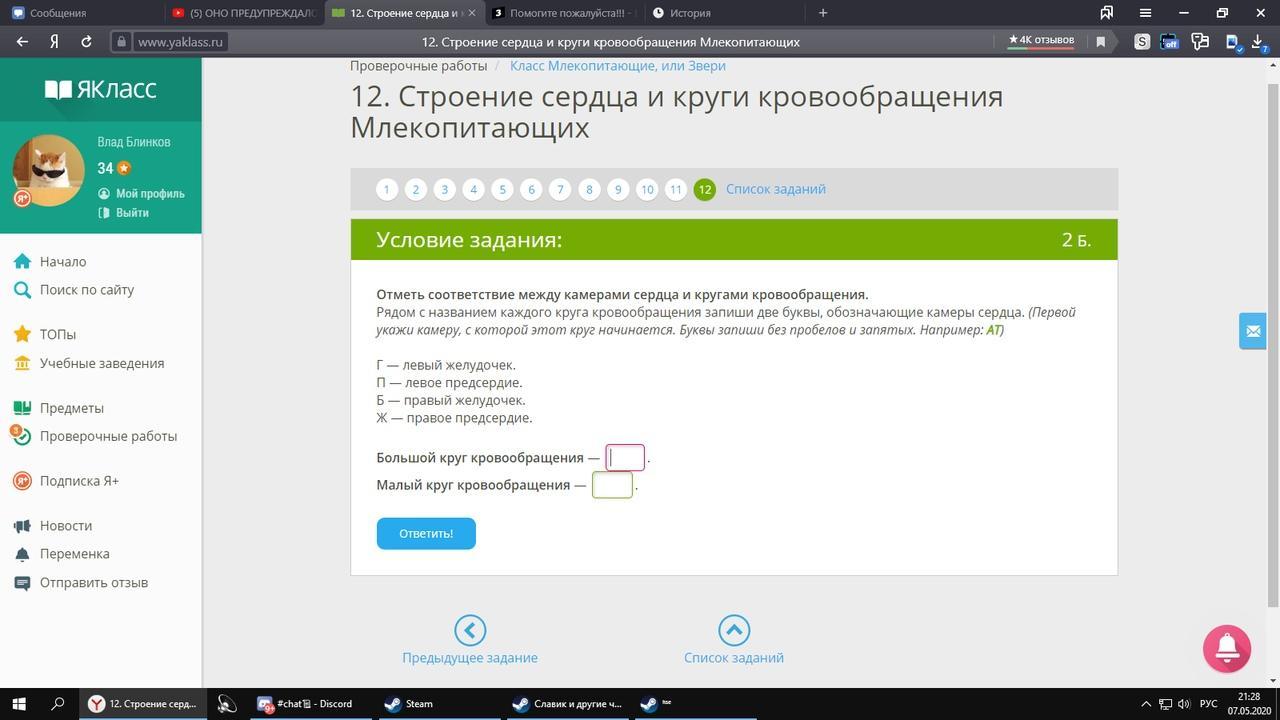1280x720 pixels.
Task: Go back with the browser back arrow
Action: (x=22, y=42)
